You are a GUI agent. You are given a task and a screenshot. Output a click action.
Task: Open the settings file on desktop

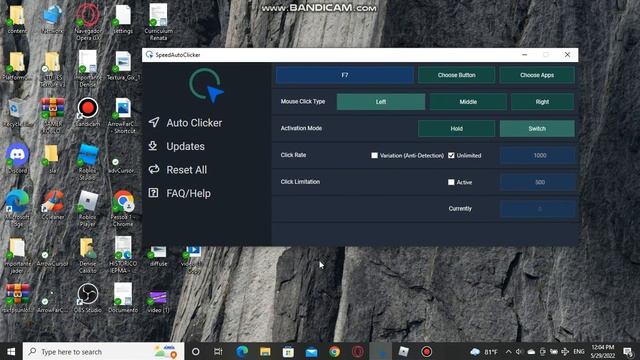(123, 18)
